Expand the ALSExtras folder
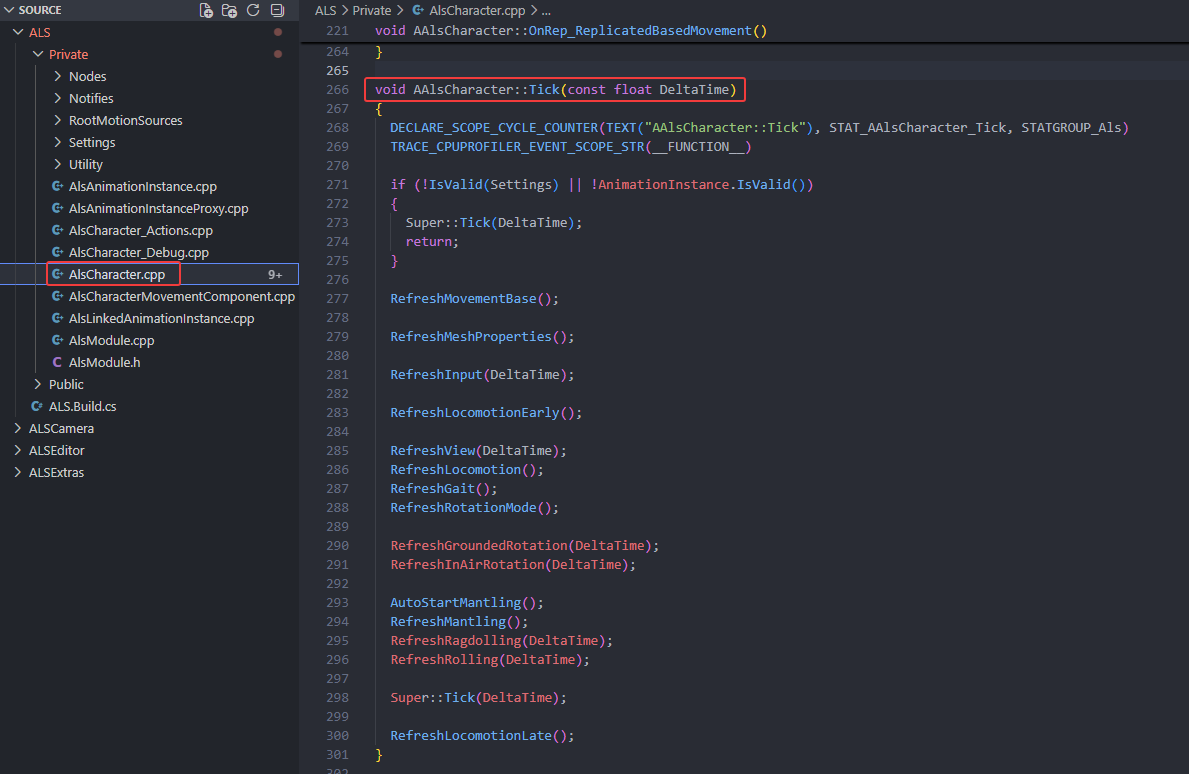This screenshot has height=774, width=1189. tap(18, 472)
